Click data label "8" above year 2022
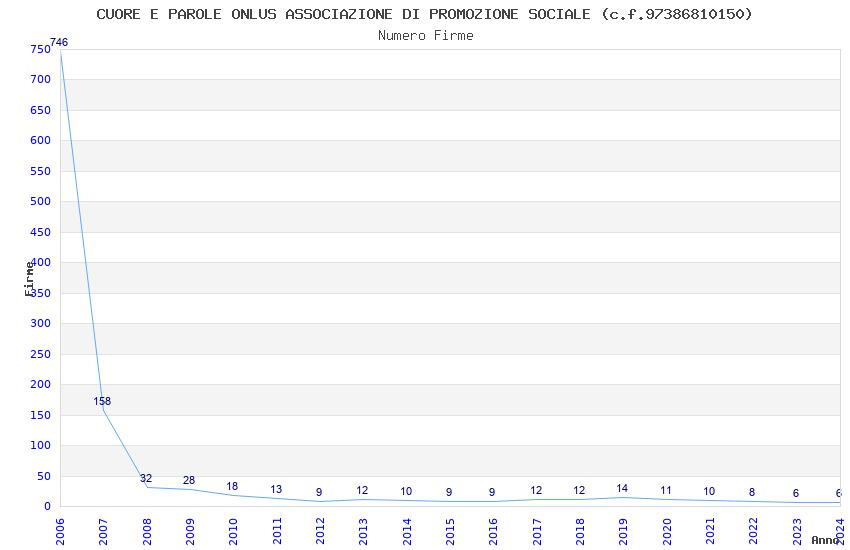The width and height of the screenshot is (850, 550). pos(752,492)
